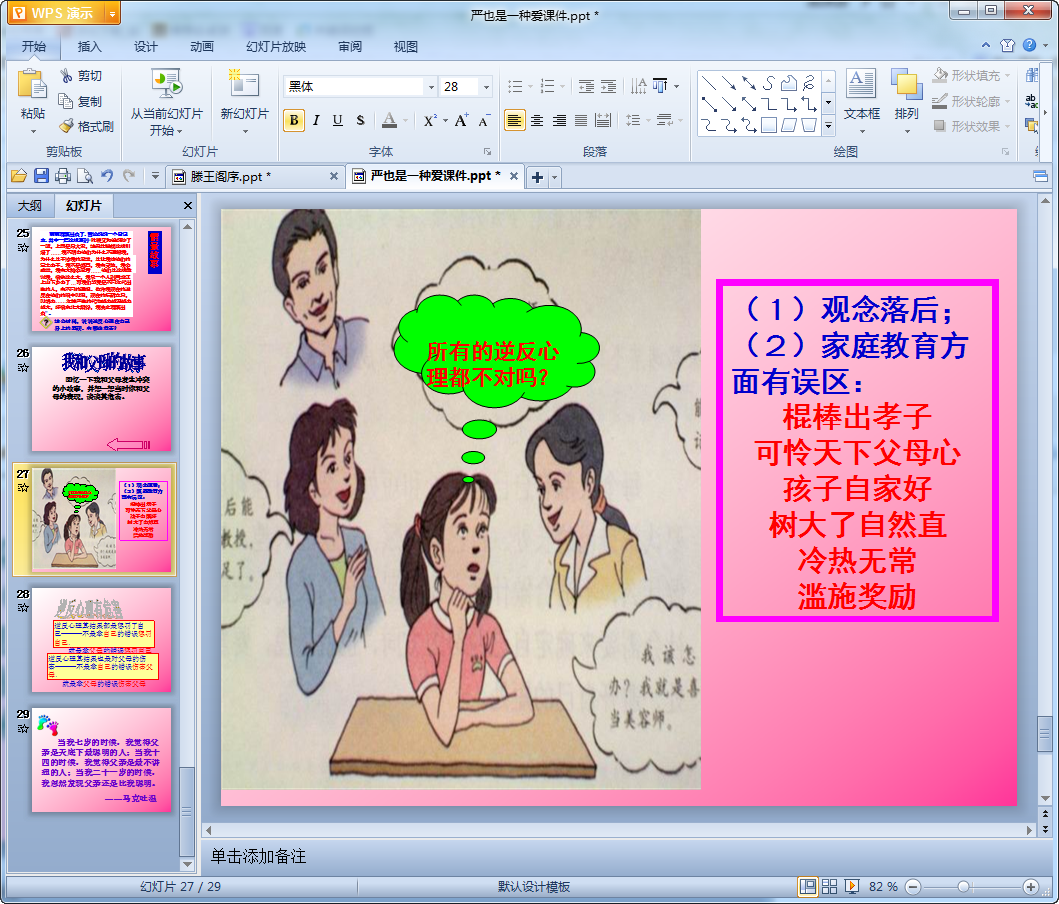Click the print icon in quick toolbar

tap(63, 176)
